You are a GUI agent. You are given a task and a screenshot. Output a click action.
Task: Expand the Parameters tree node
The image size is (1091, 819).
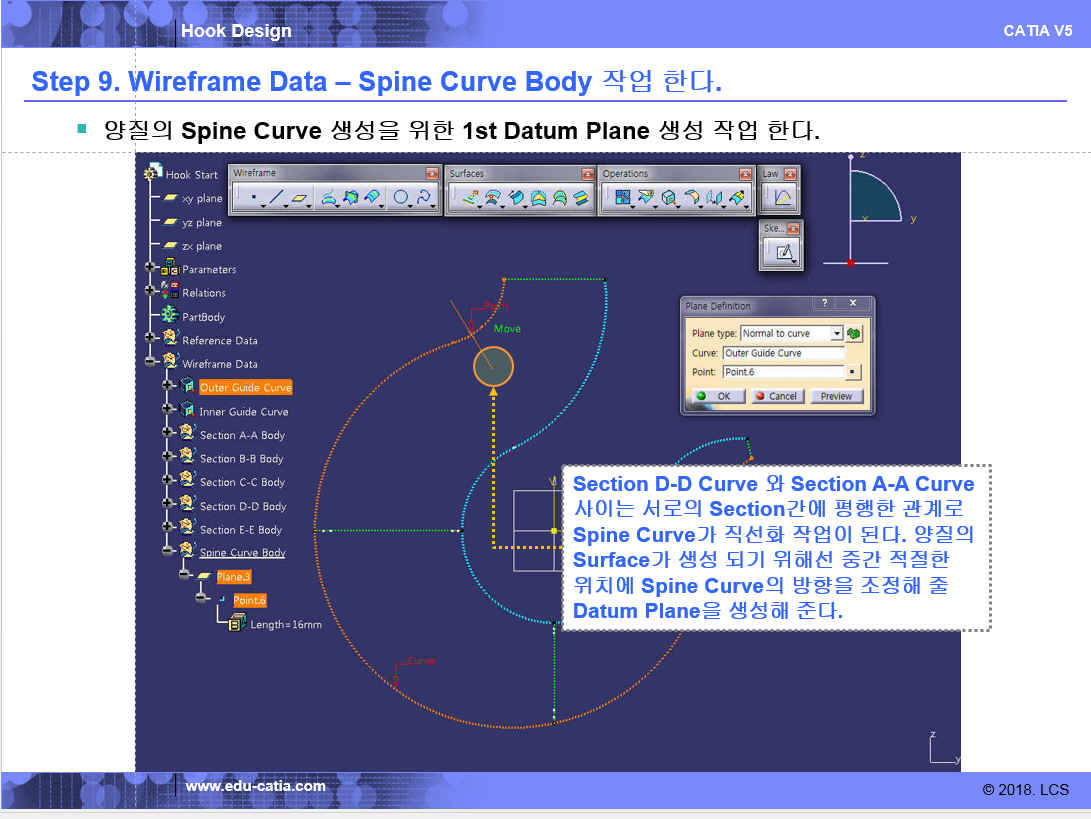[151, 269]
